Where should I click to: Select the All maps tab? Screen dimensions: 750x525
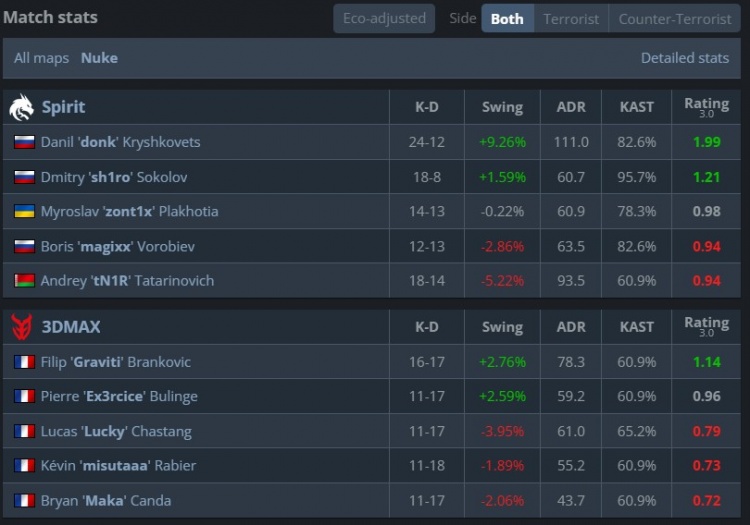coord(41,58)
